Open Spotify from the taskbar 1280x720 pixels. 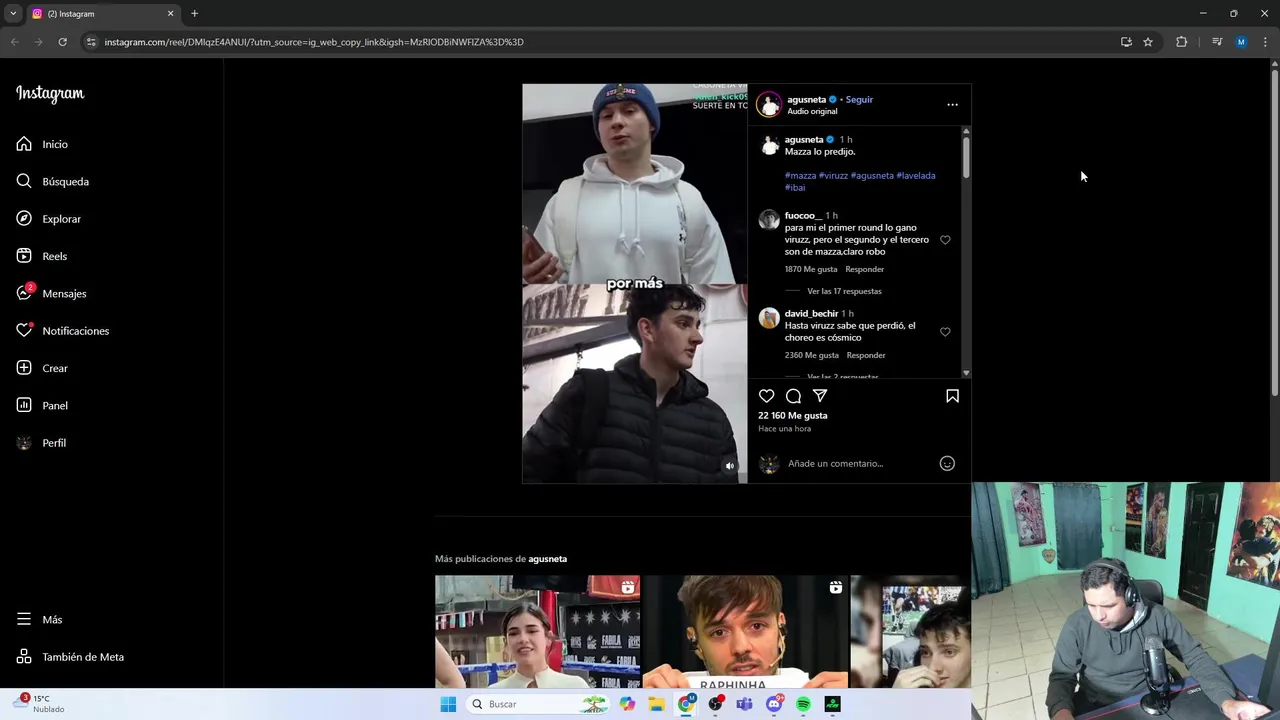[x=803, y=704]
